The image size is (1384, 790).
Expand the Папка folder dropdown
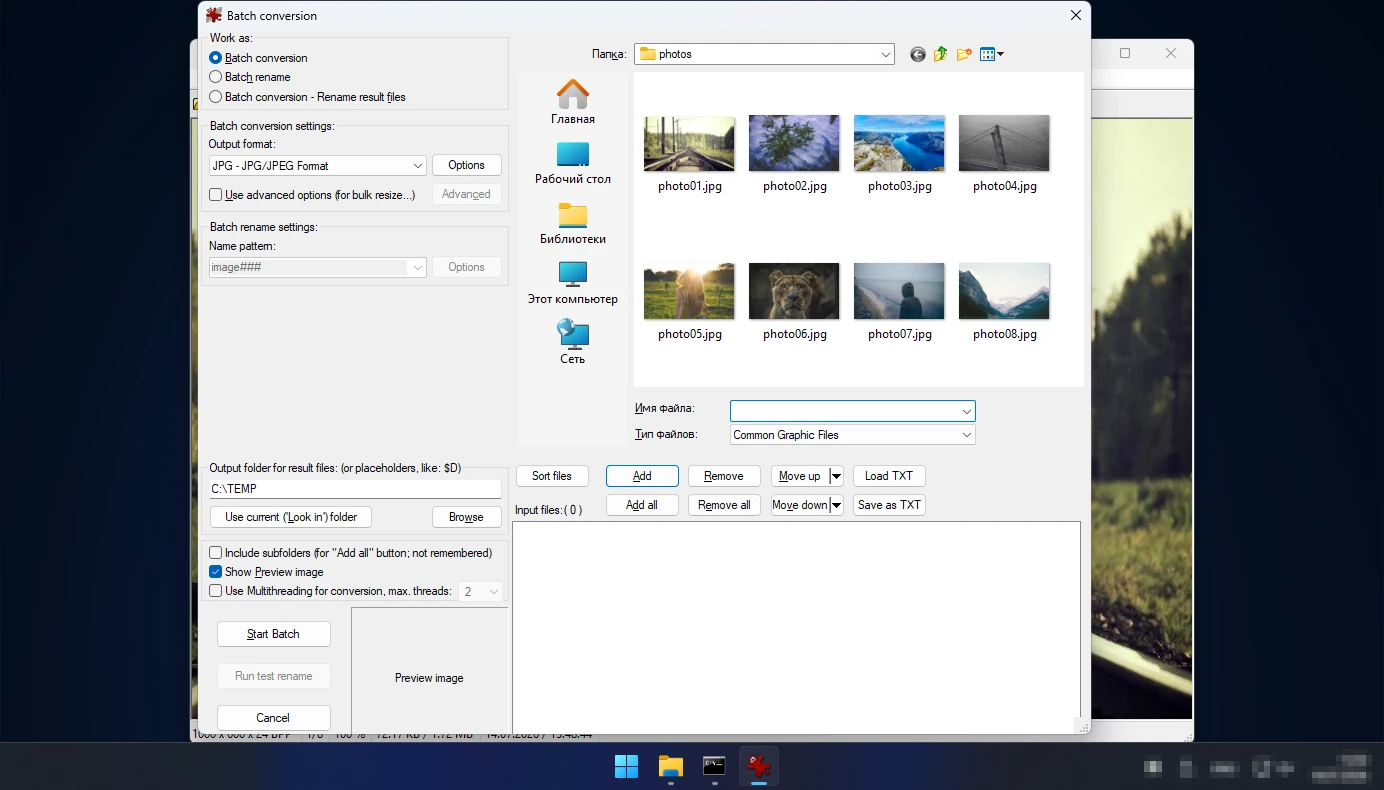[764, 54]
